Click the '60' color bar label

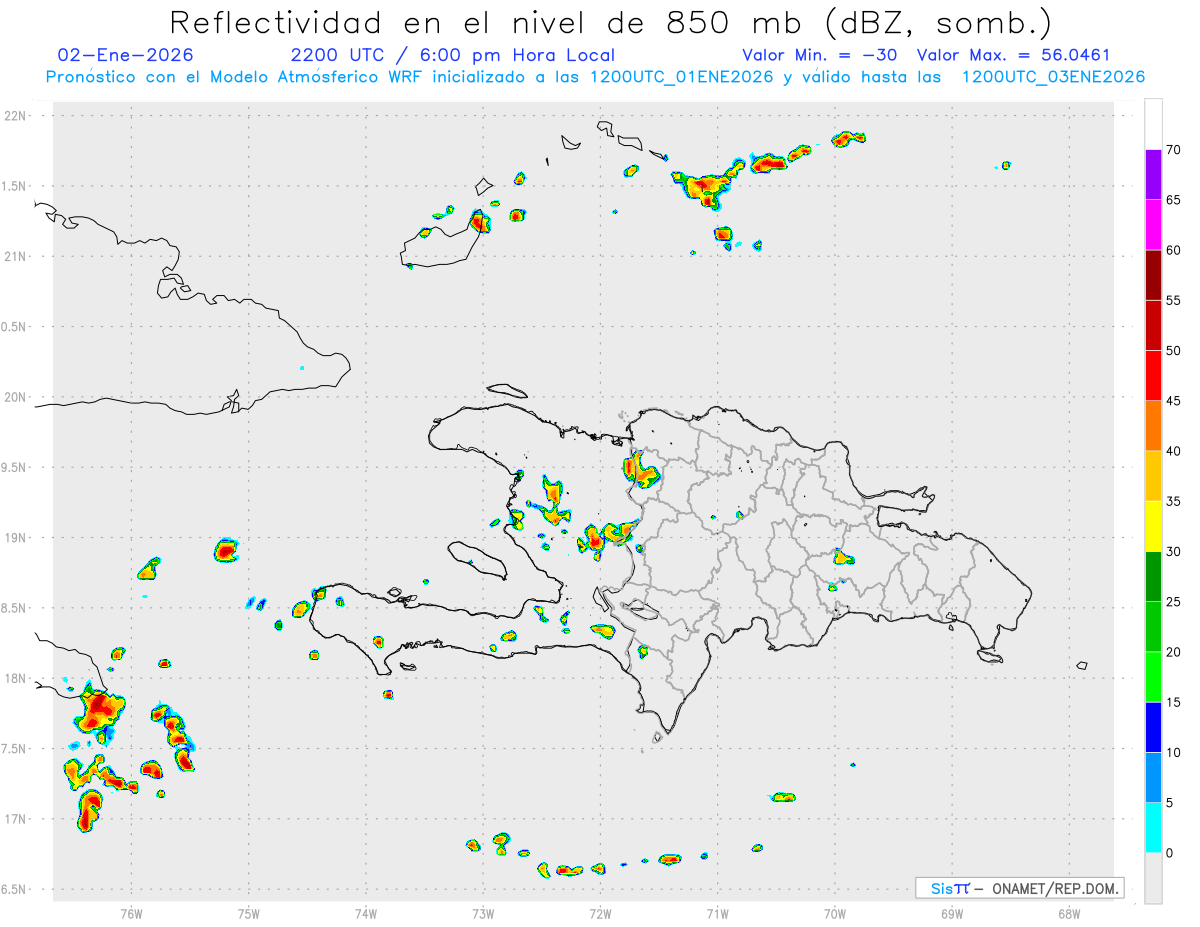pos(1174,250)
